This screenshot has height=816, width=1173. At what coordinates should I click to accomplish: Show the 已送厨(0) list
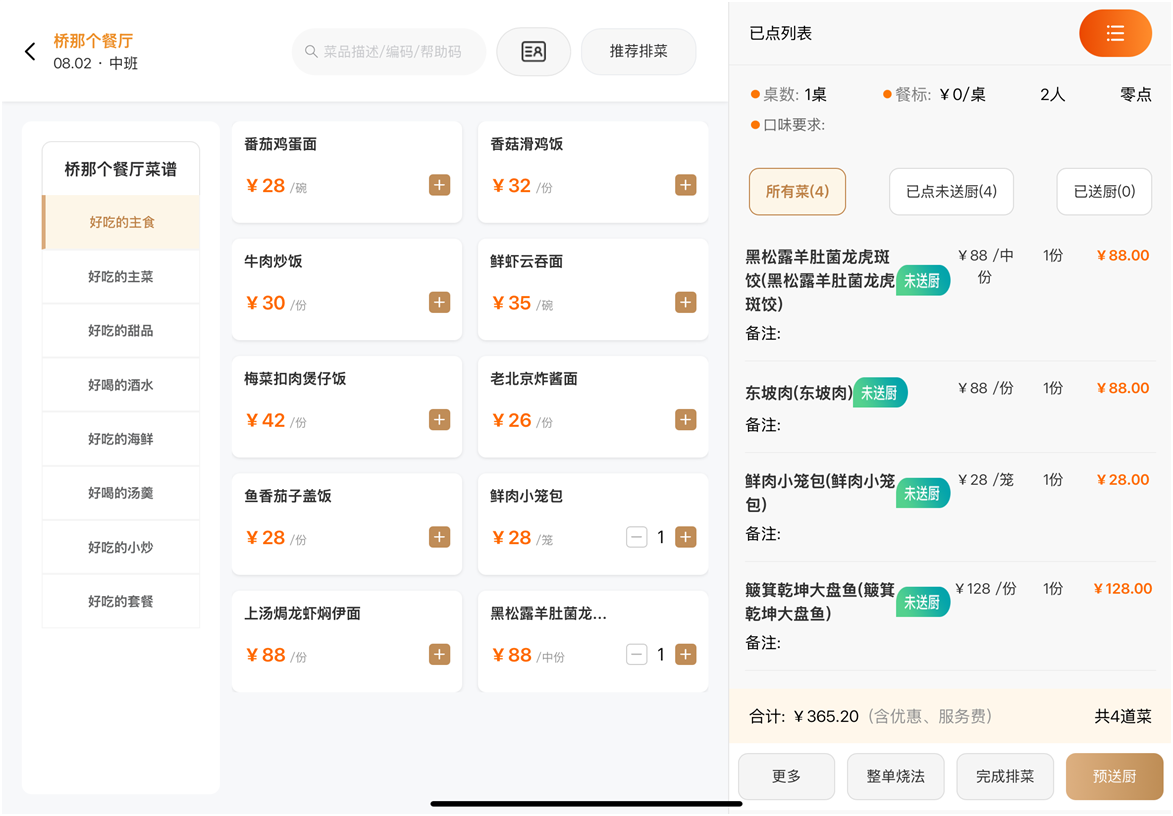[1104, 191]
